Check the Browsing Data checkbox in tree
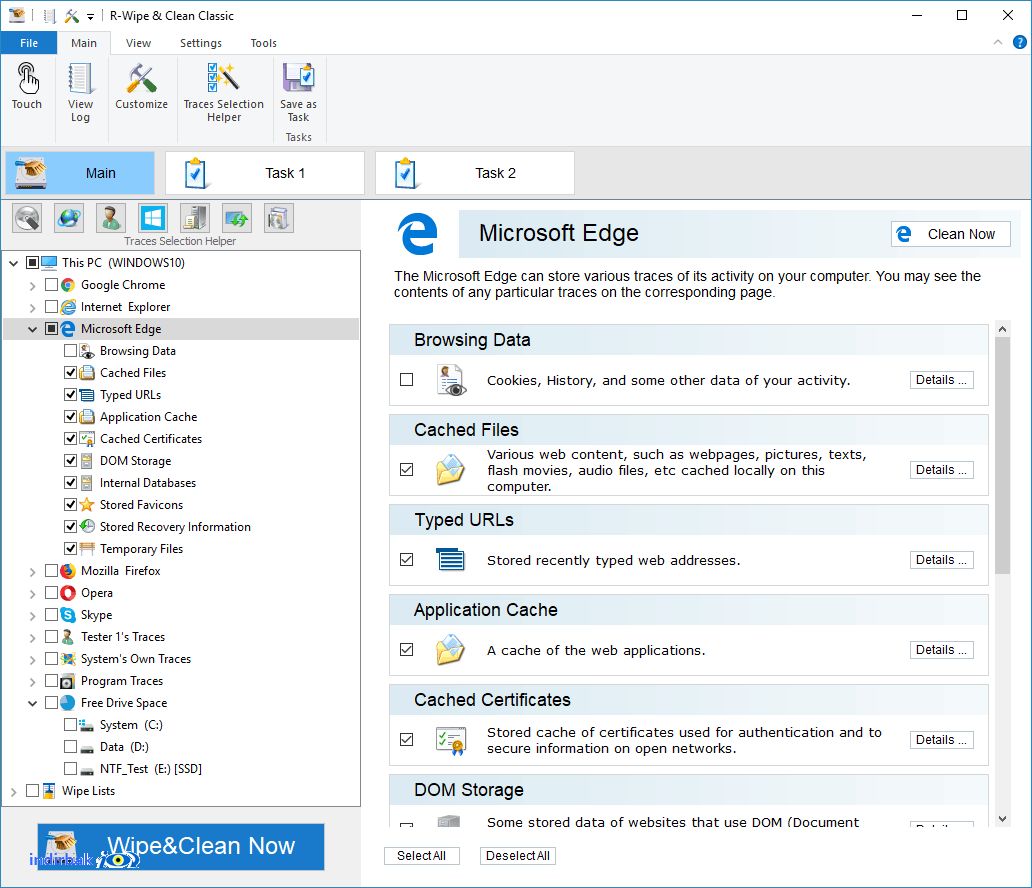This screenshot has width=1032, height=888. tap(70, 351)
